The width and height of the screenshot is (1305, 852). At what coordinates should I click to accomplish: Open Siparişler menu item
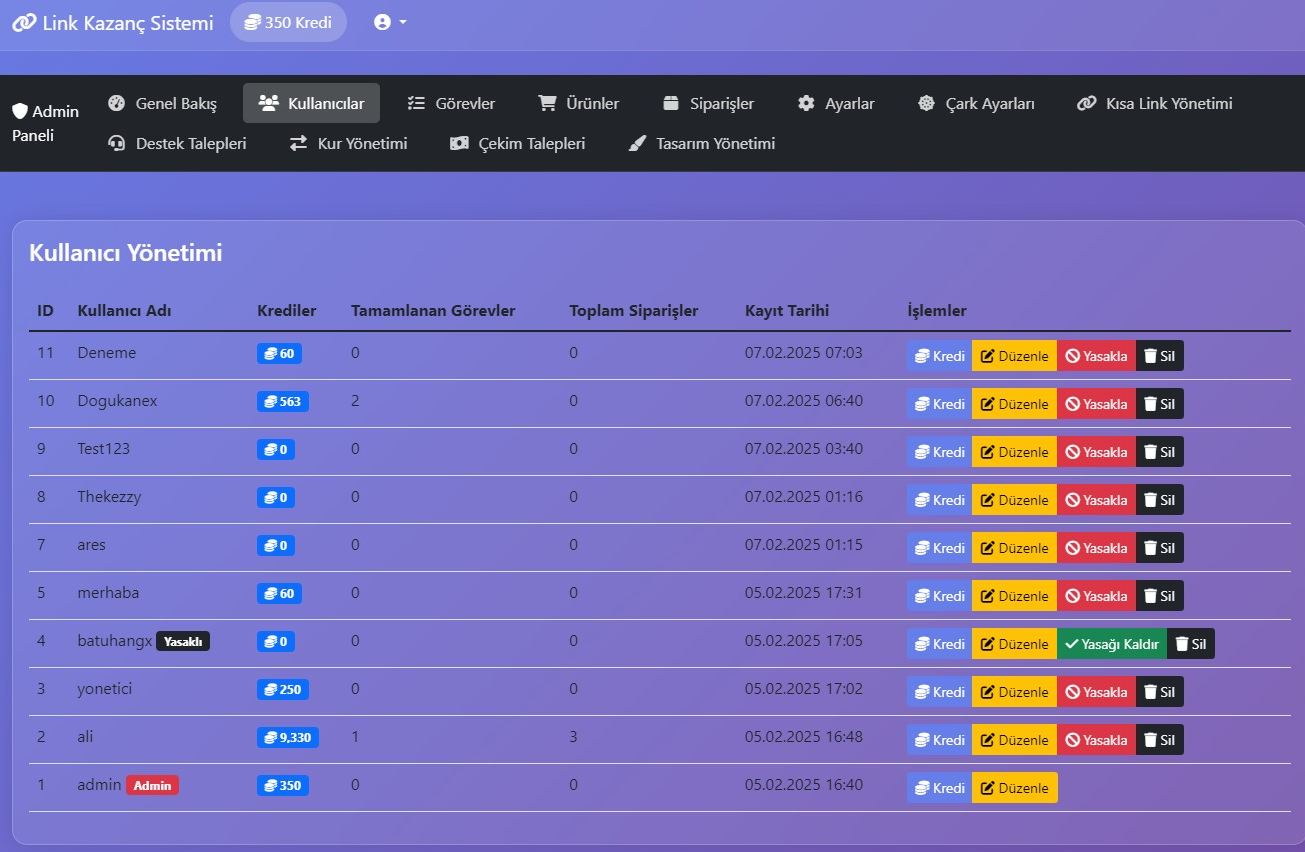pyautogui.click(x=708, y=103)
